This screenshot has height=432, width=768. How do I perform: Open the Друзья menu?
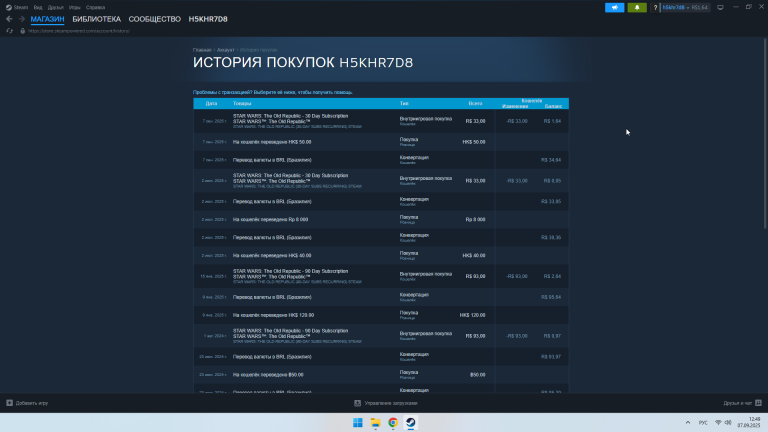click(x=55, y=7)
